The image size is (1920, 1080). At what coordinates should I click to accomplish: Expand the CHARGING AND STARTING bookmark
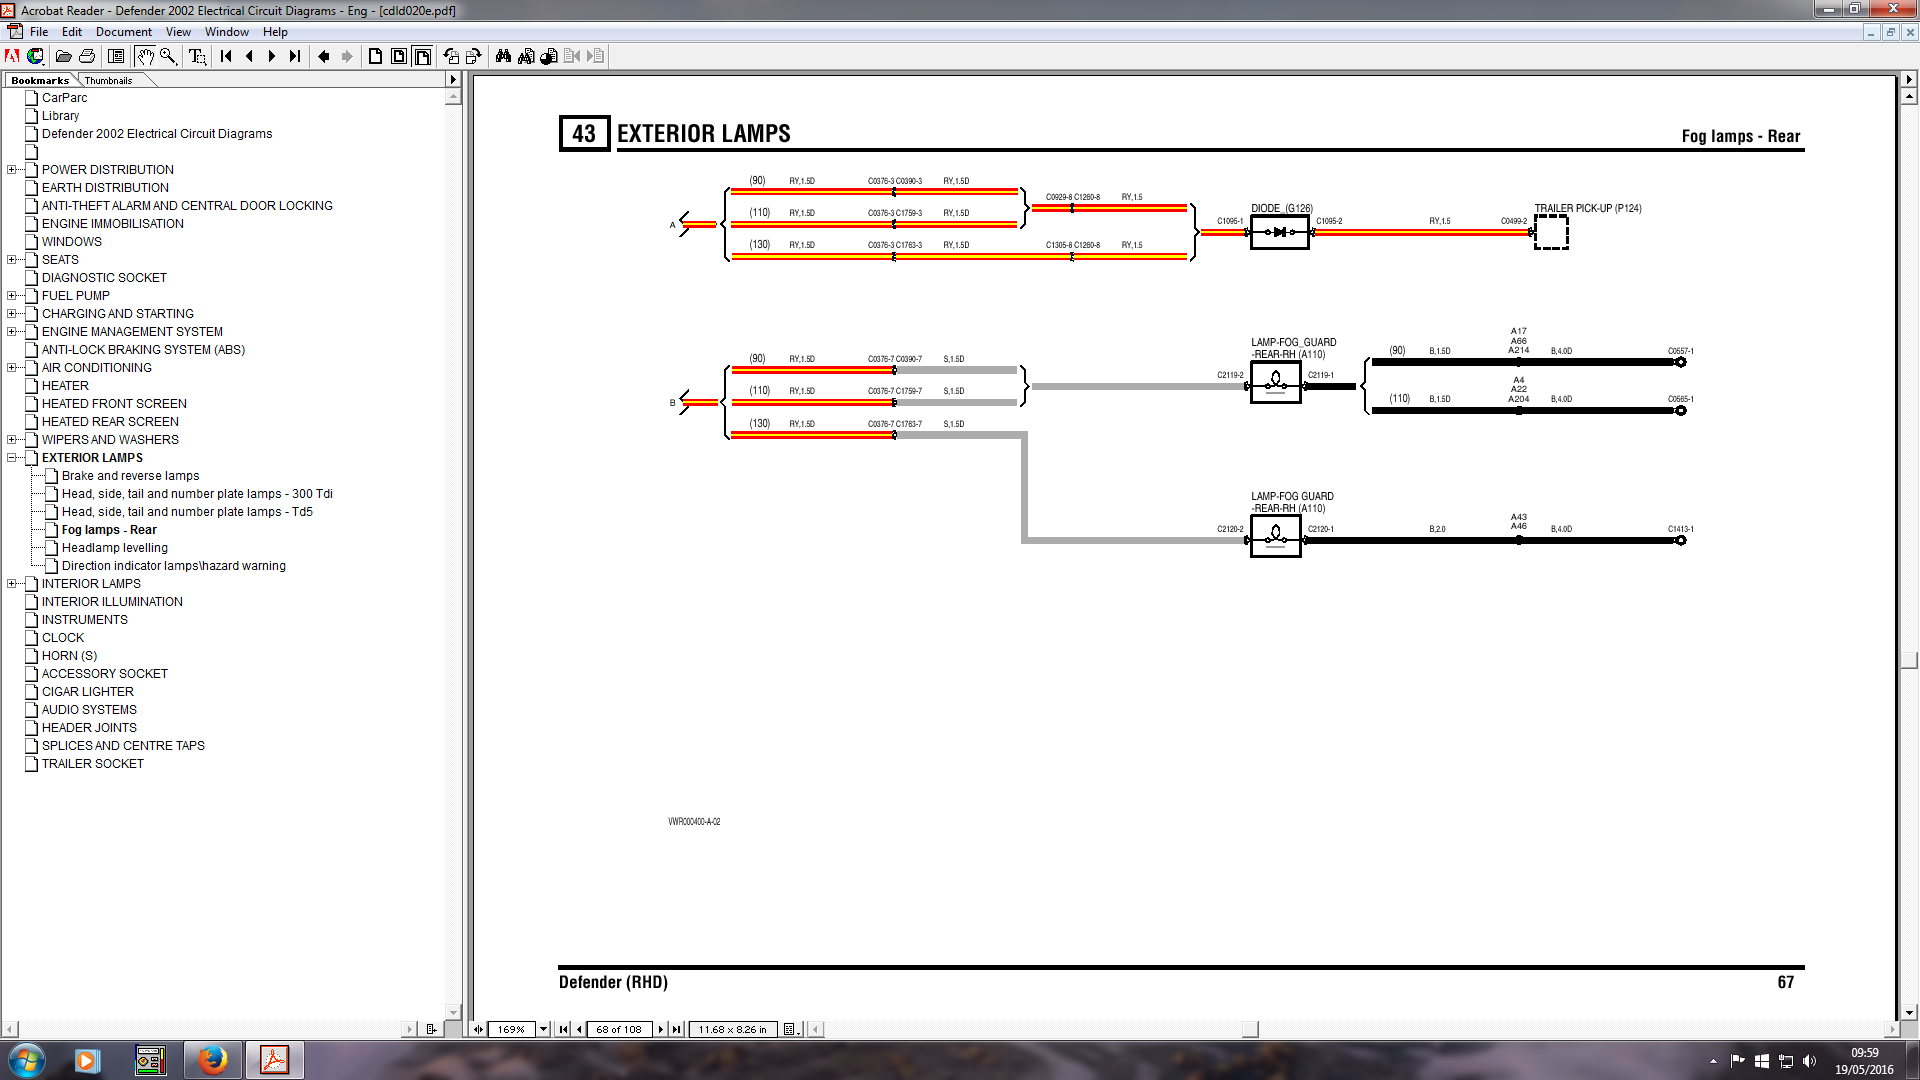tap(12, 314)
